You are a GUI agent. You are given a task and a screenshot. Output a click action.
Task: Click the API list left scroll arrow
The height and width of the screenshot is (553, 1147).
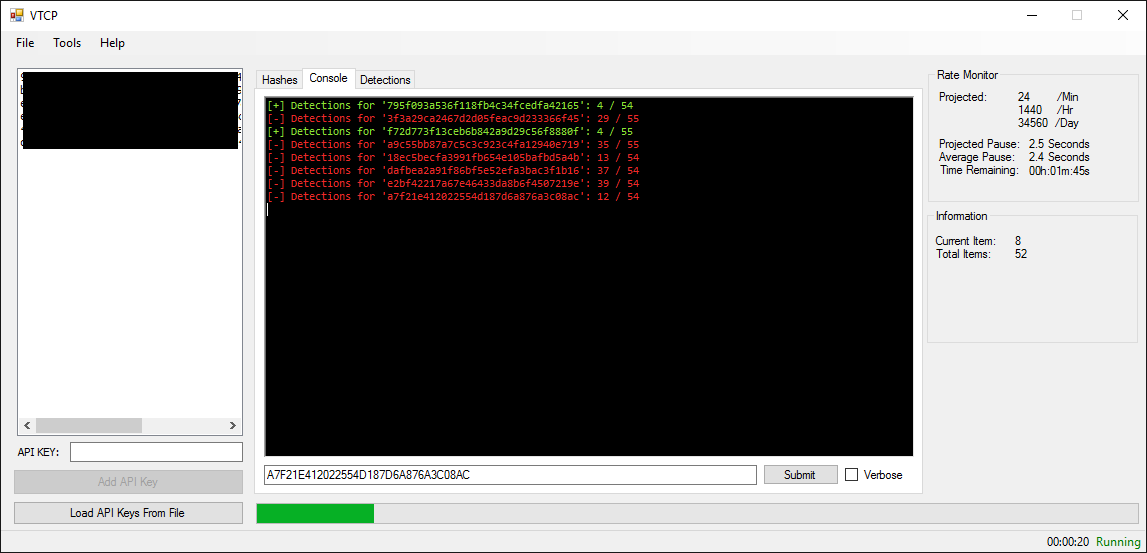(x=27, y=426)
